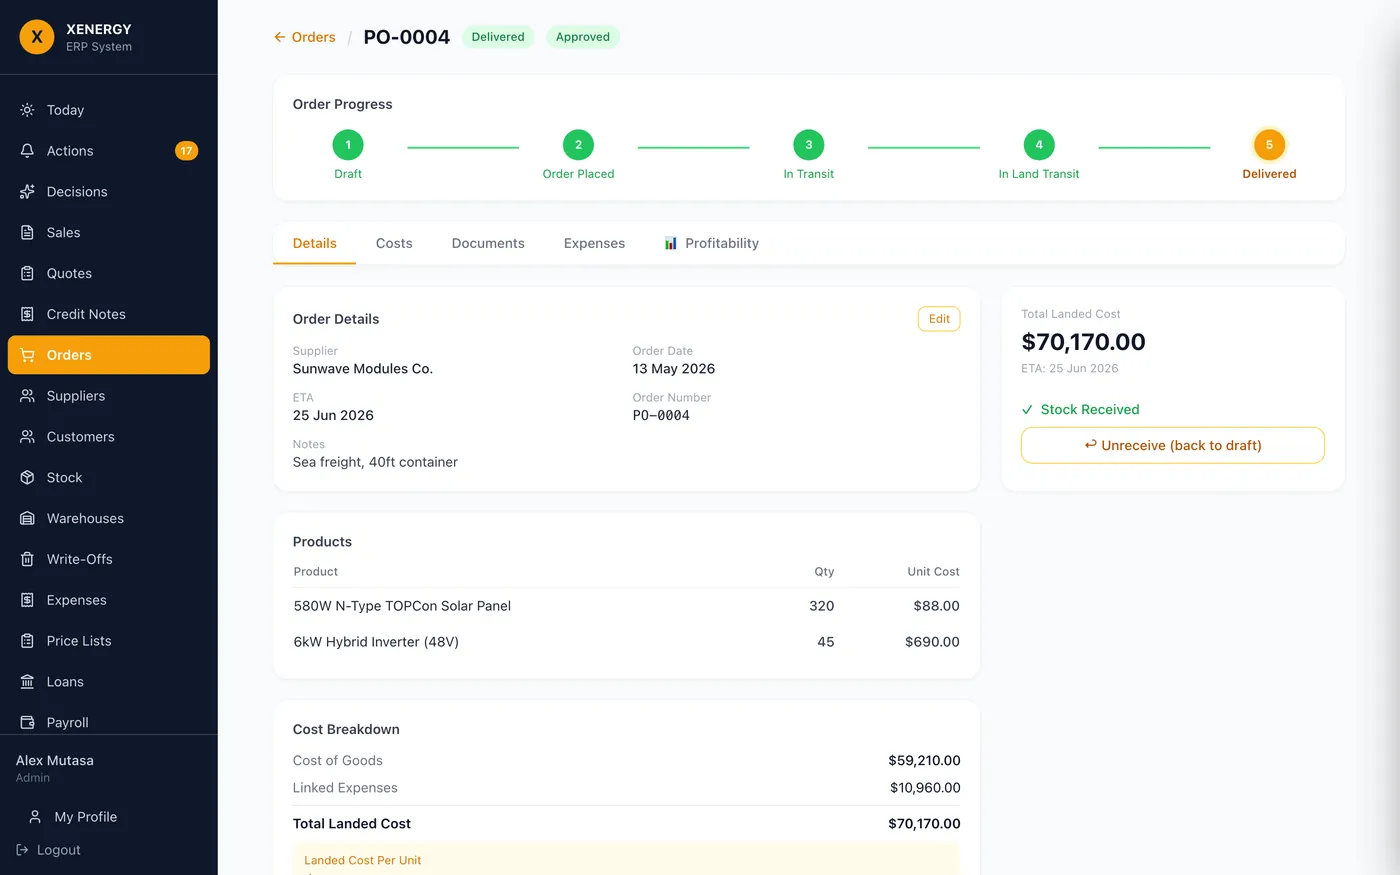Click the Approved status badge
Screen dimensions: 1400x875
(x=583, y=37)
